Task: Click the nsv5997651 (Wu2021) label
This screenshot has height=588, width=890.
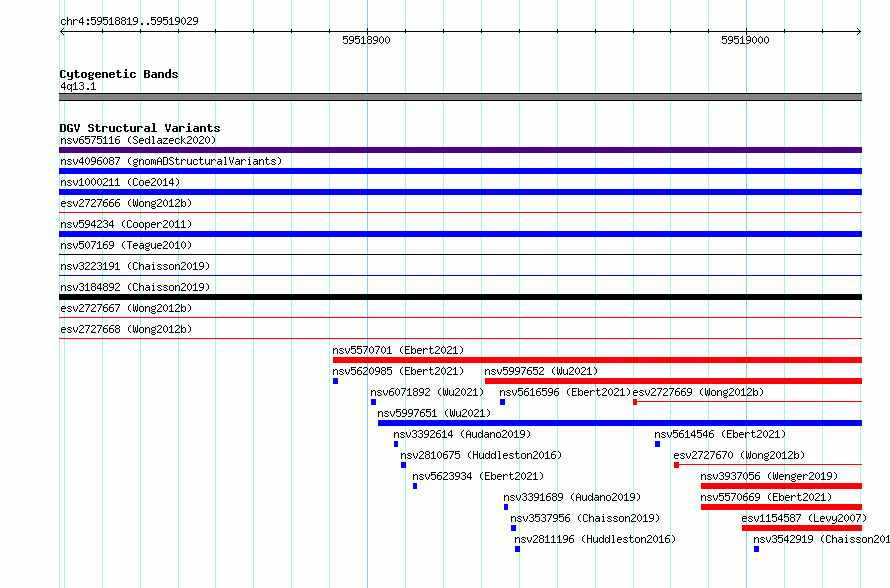Action: pyautogui.click(x=434, y=413)
